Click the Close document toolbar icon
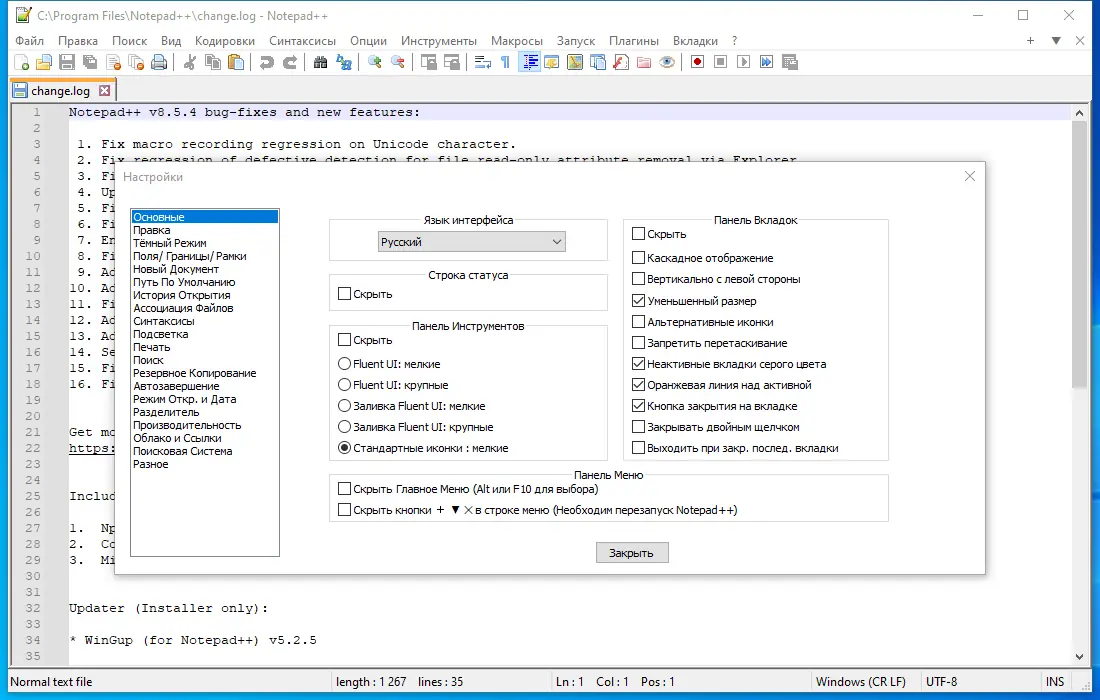This screenshot has height=700, width=1100. [x=113, y=62]
